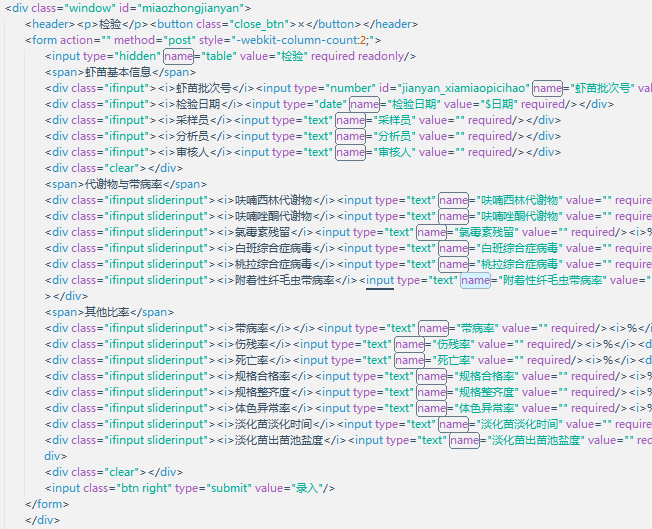Place cursor on the header opening tag

point(50,24)
